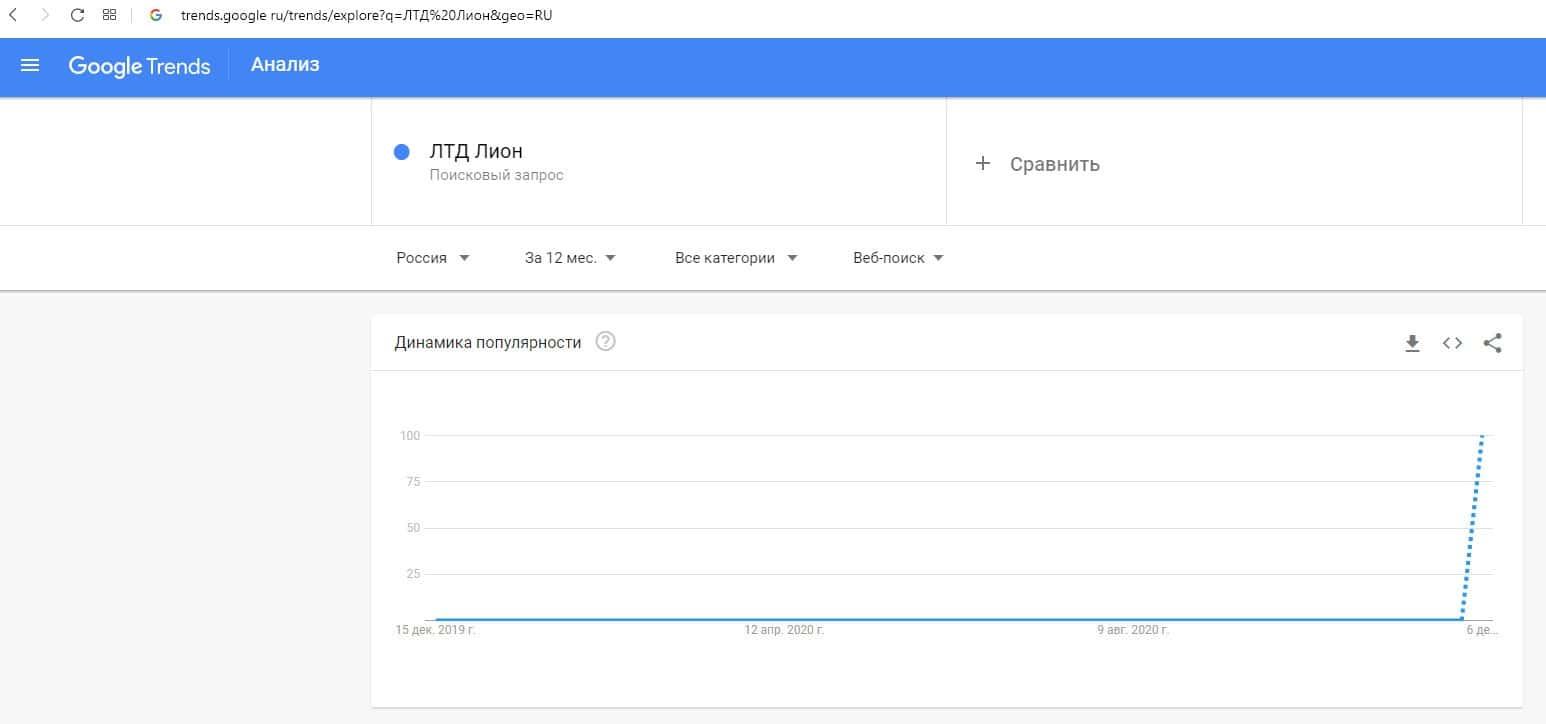Expand the Все категории dropdown

736,258
